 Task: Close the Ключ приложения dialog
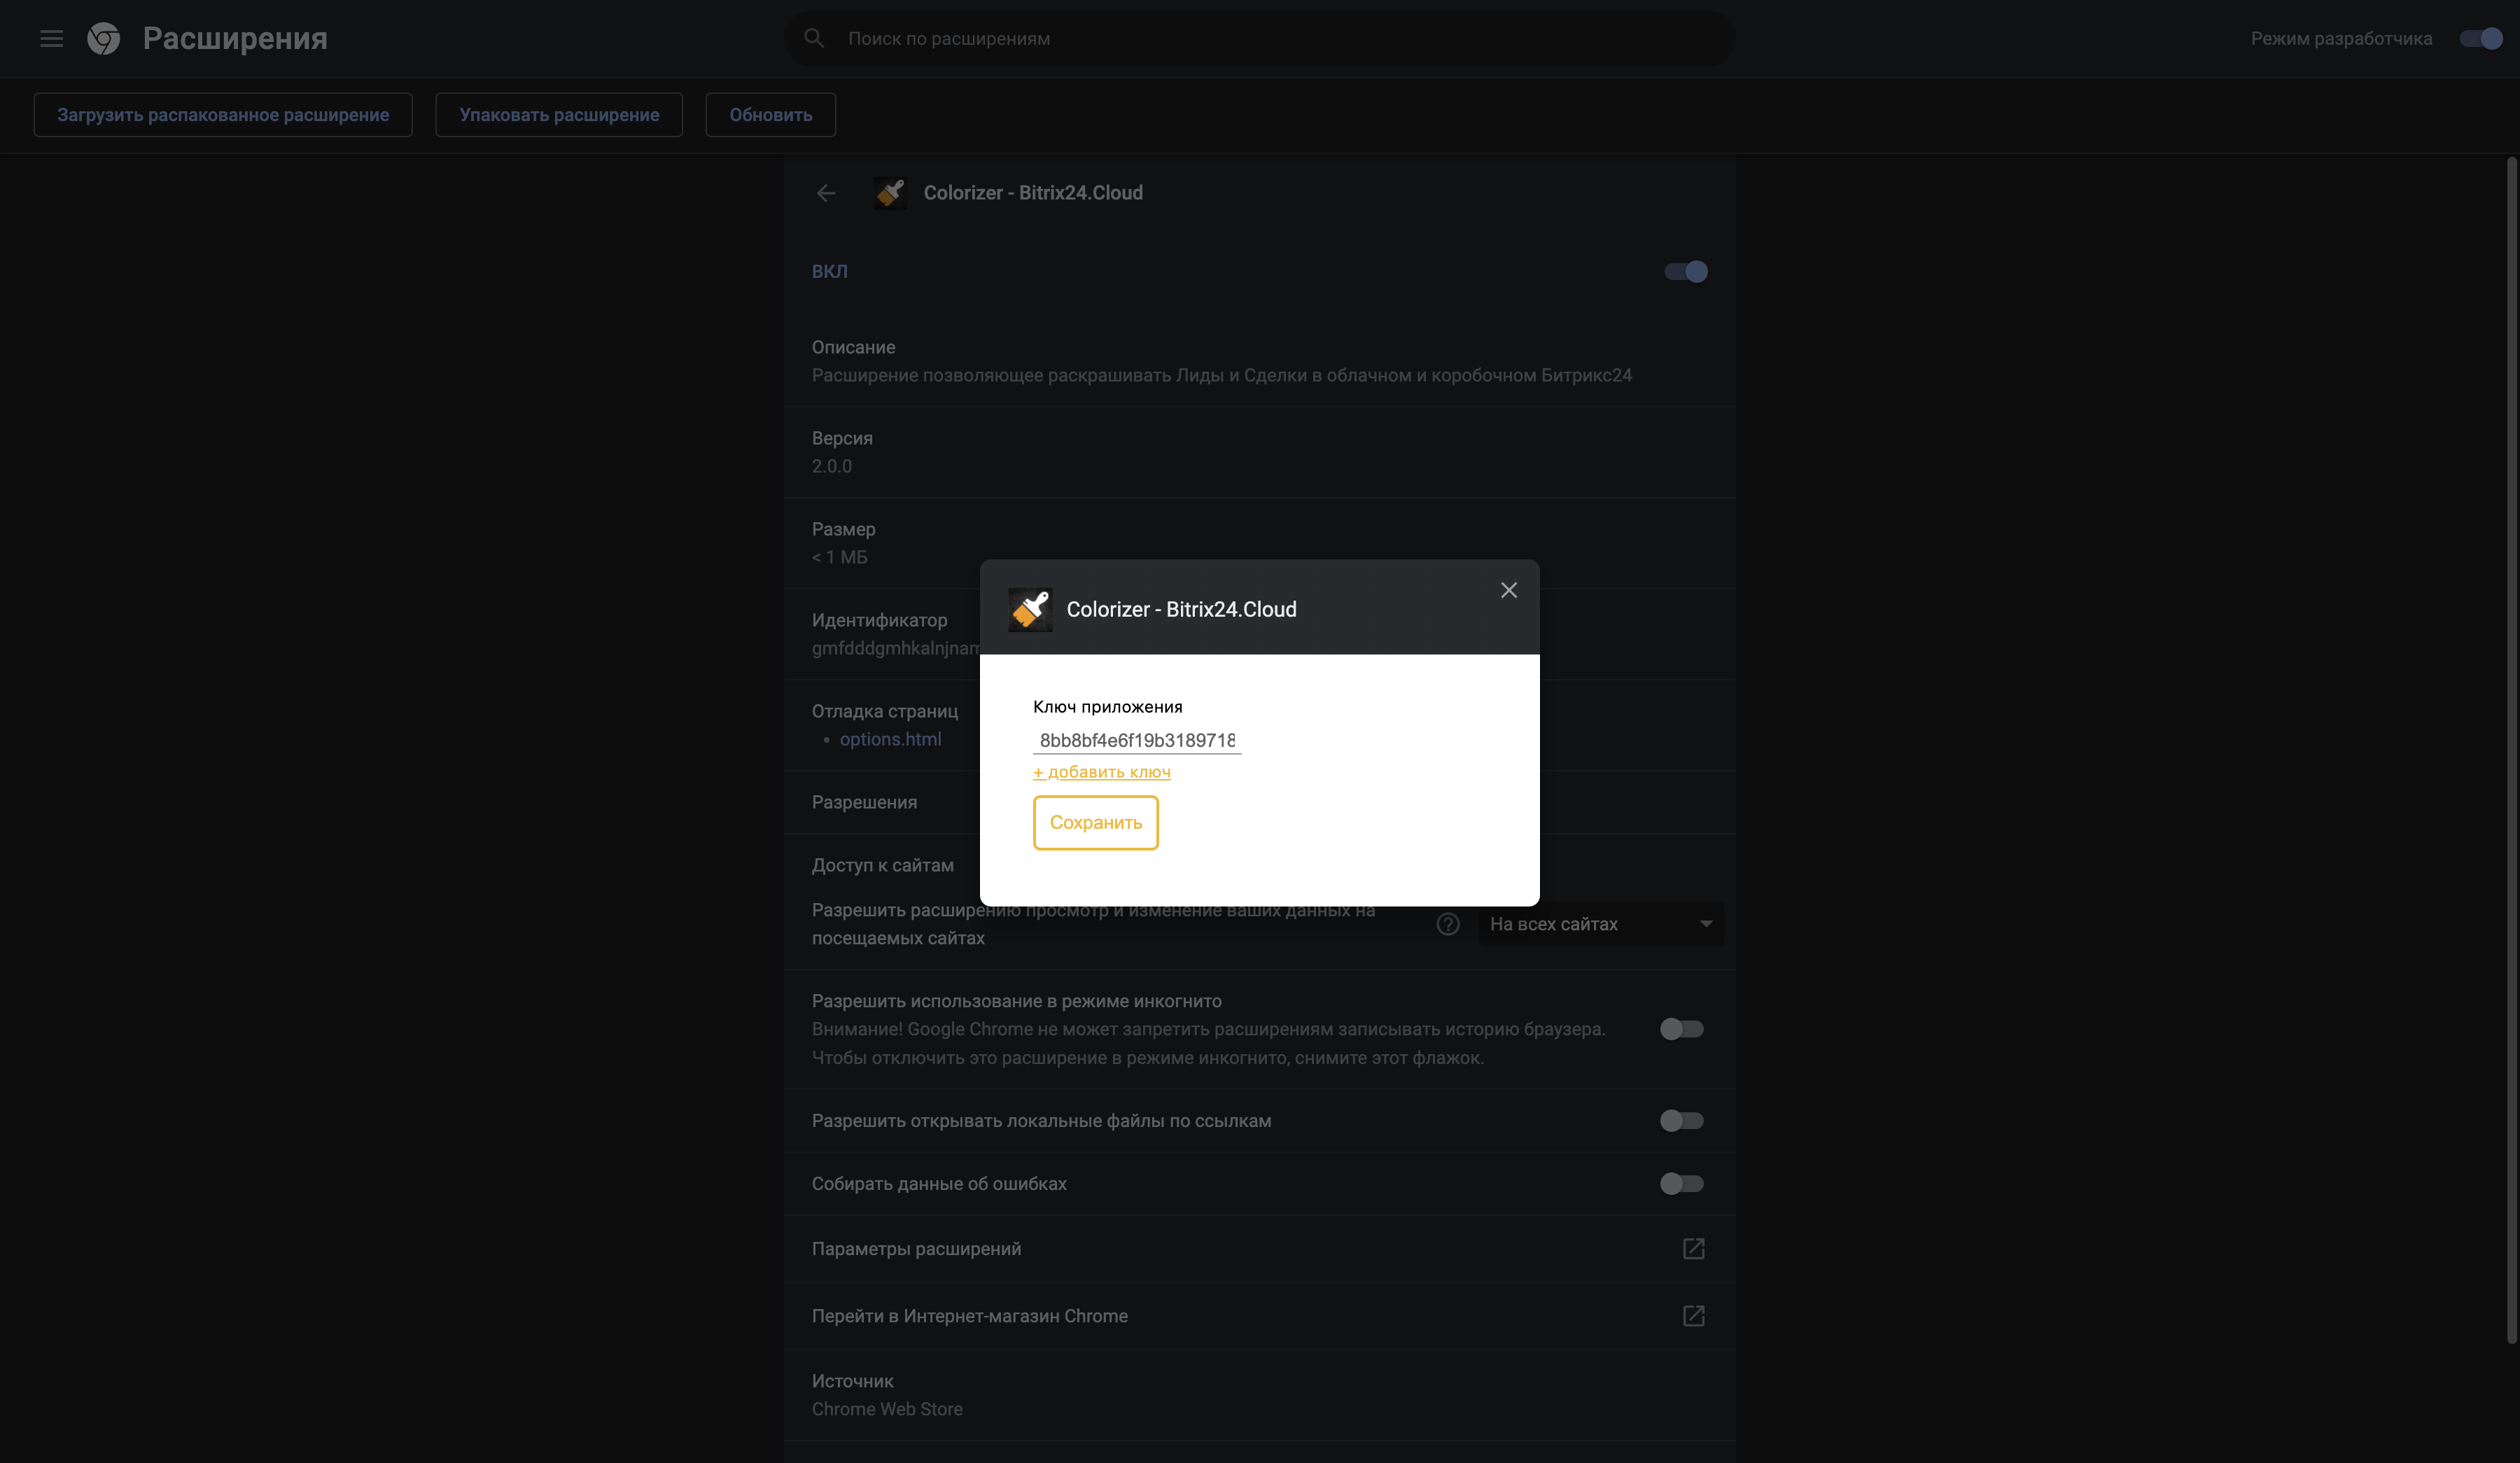(1508, 590)
